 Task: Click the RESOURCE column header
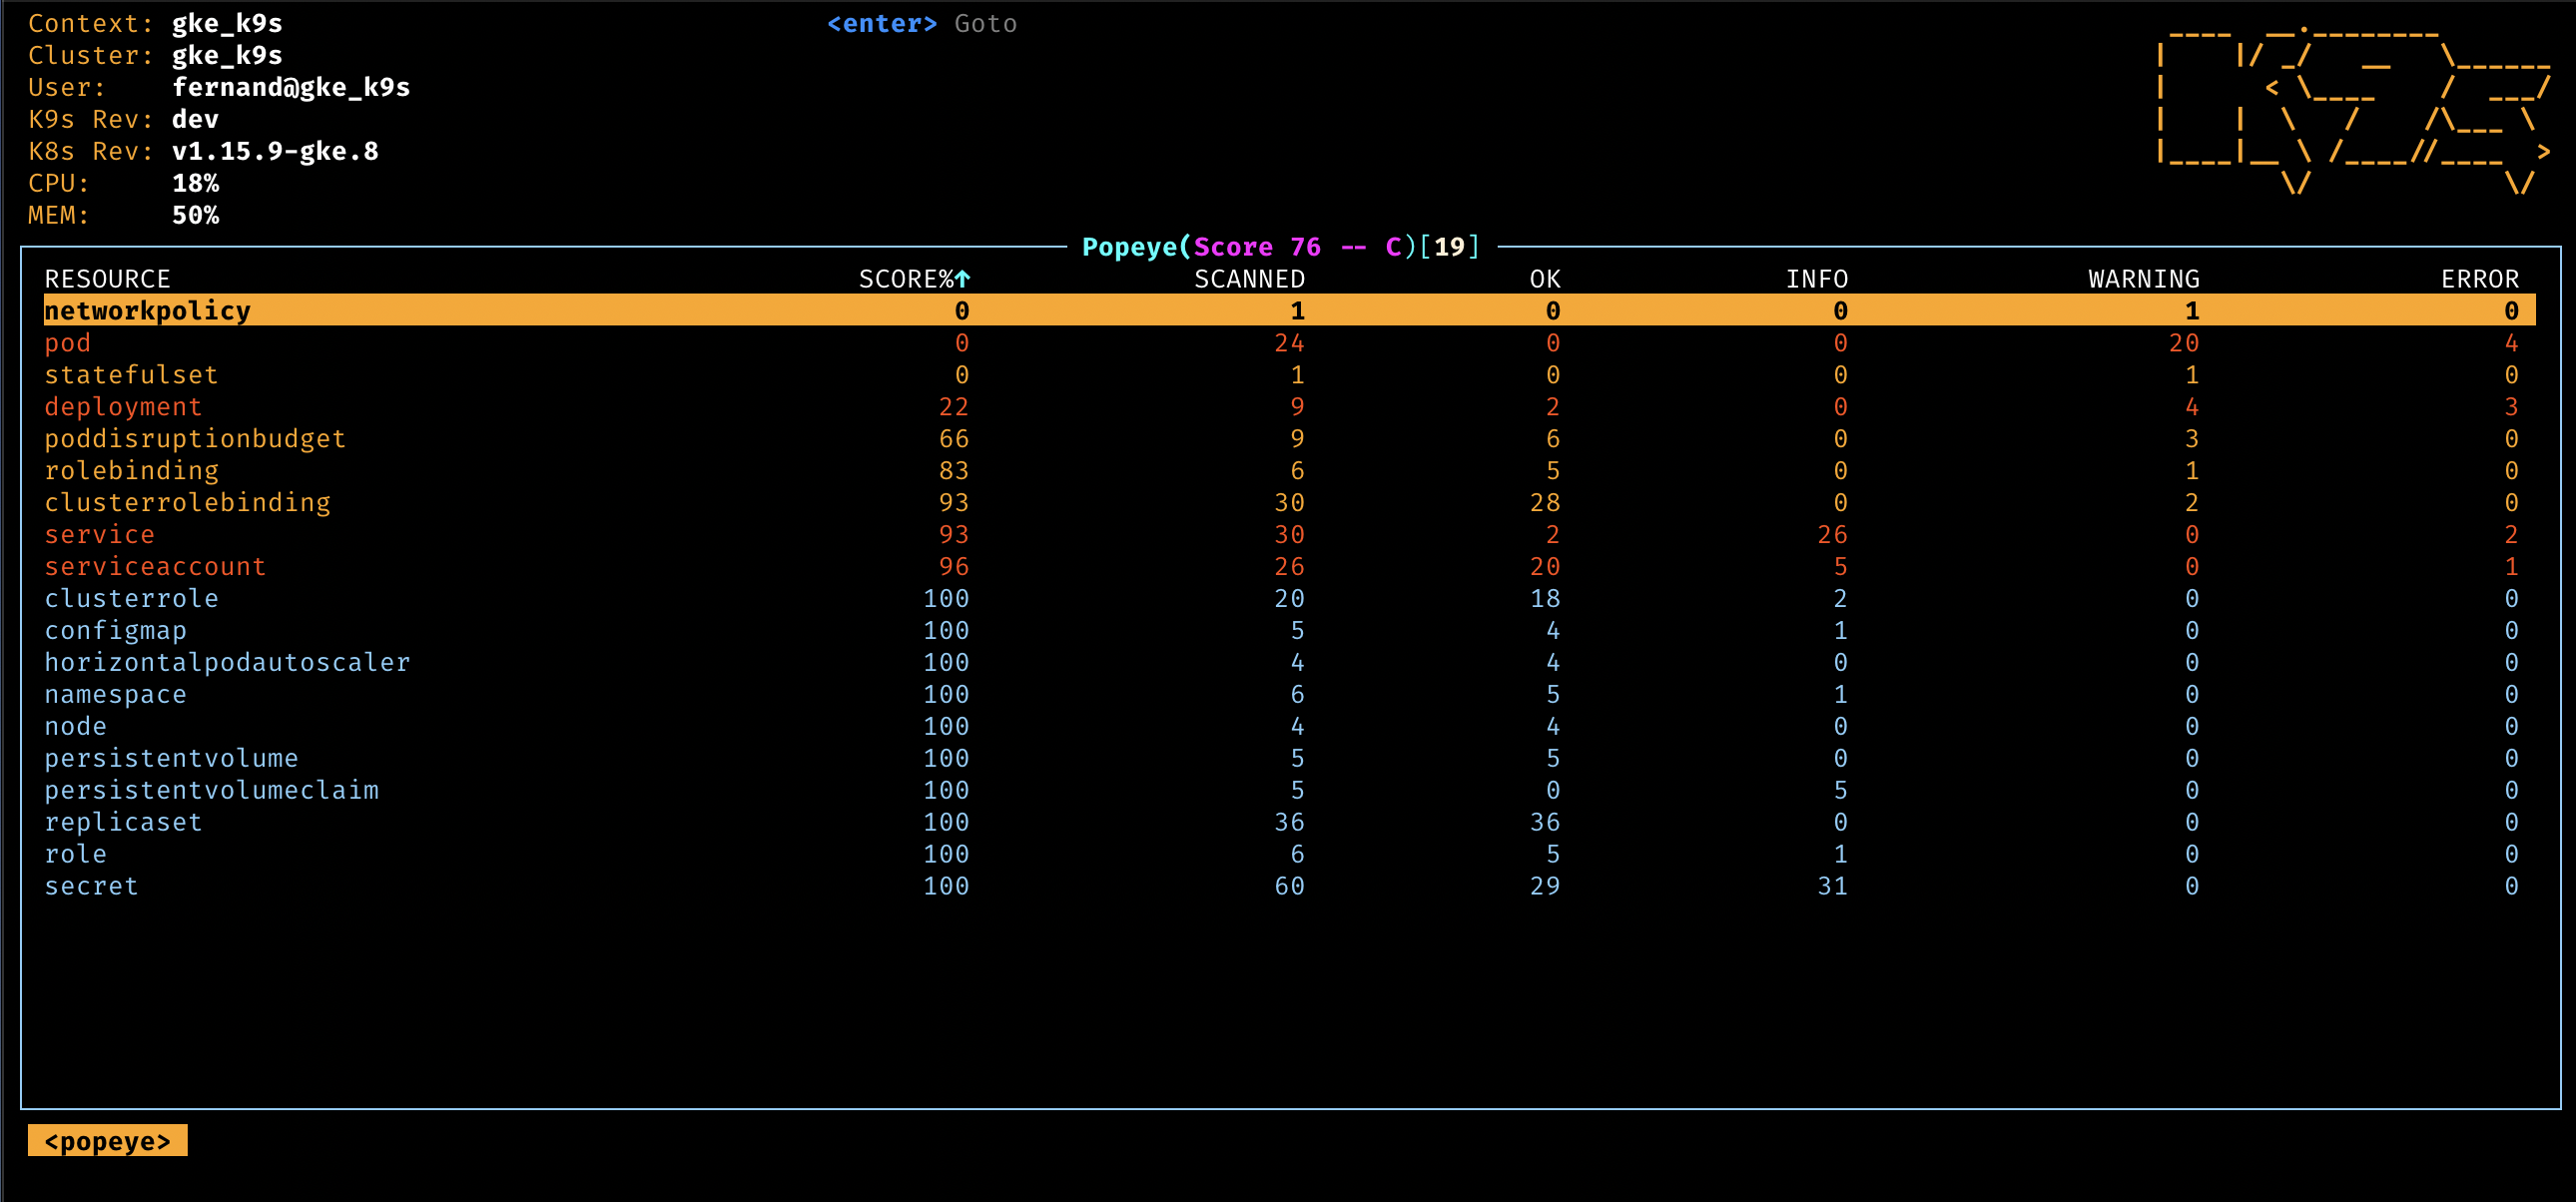pos(107,279)
